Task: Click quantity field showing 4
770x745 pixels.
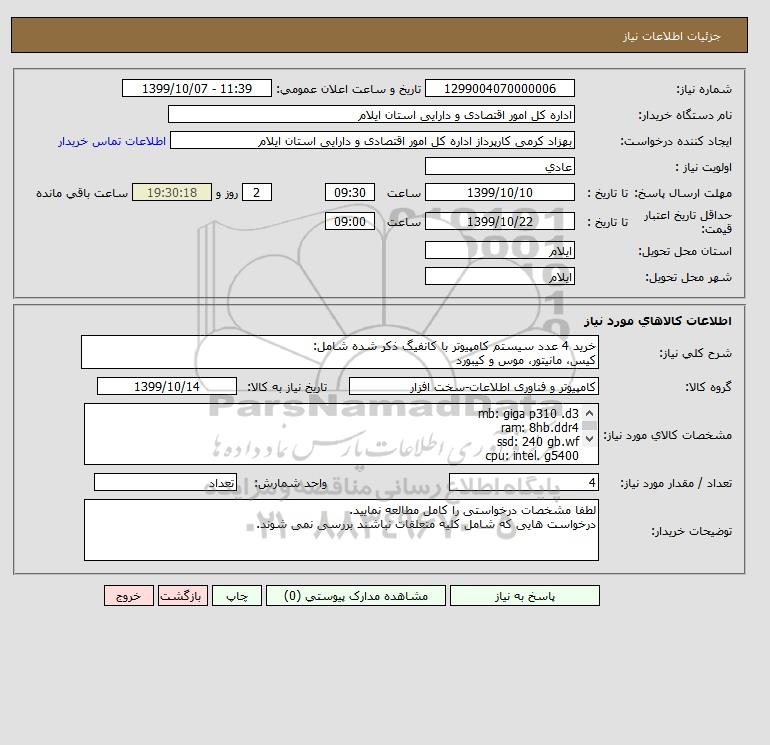Action: tap(523, 482)
